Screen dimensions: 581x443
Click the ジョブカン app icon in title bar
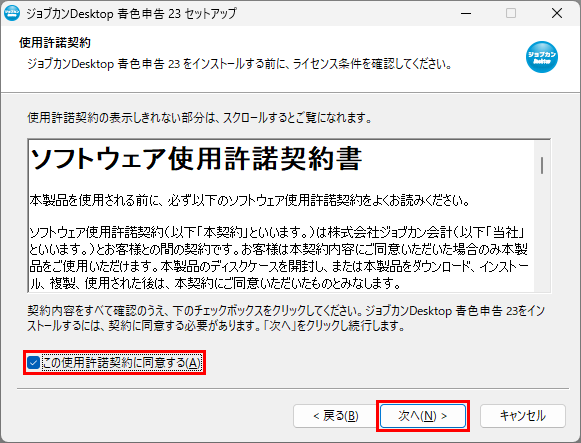tap(12, 13)
